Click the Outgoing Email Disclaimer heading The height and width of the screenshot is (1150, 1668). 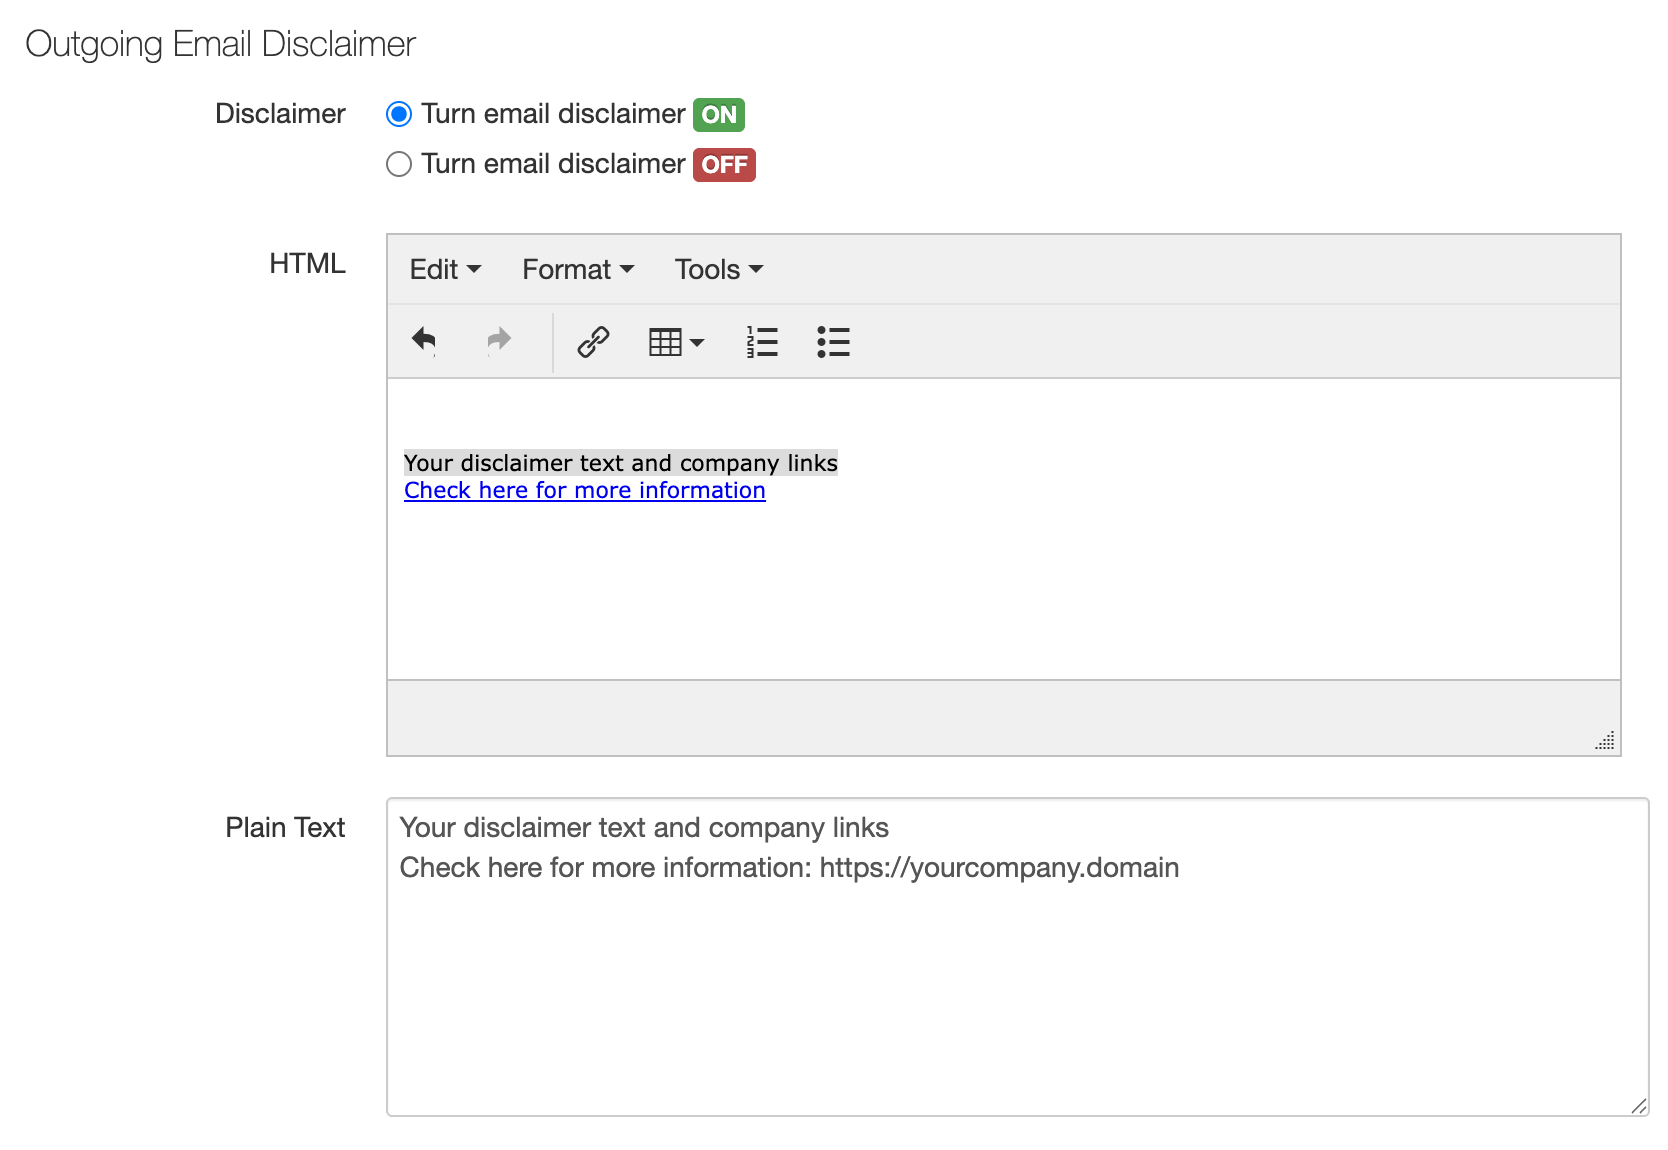click(220, 44)
